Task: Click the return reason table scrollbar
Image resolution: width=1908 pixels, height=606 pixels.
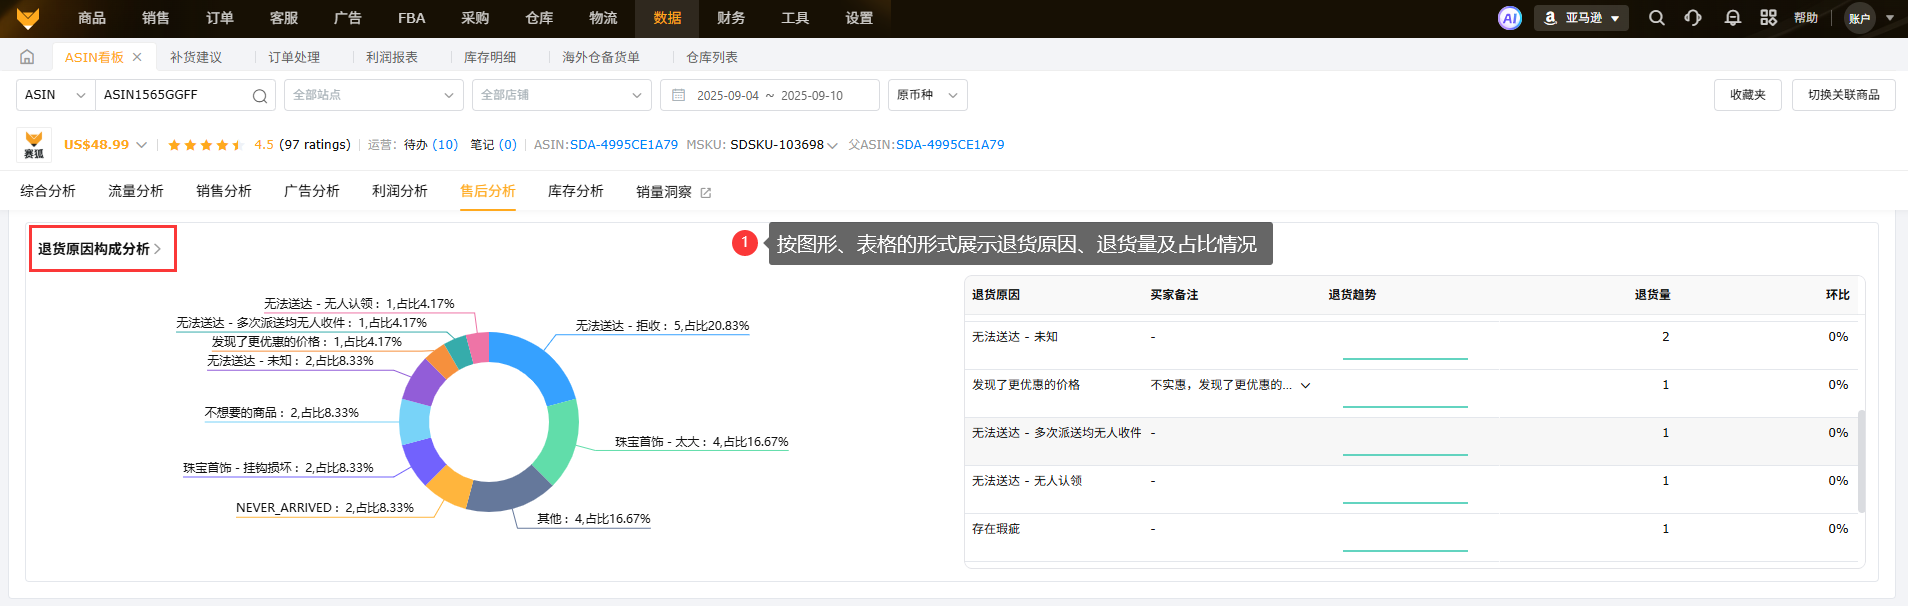Action: pyautogui.click(x=1861, y=460)
